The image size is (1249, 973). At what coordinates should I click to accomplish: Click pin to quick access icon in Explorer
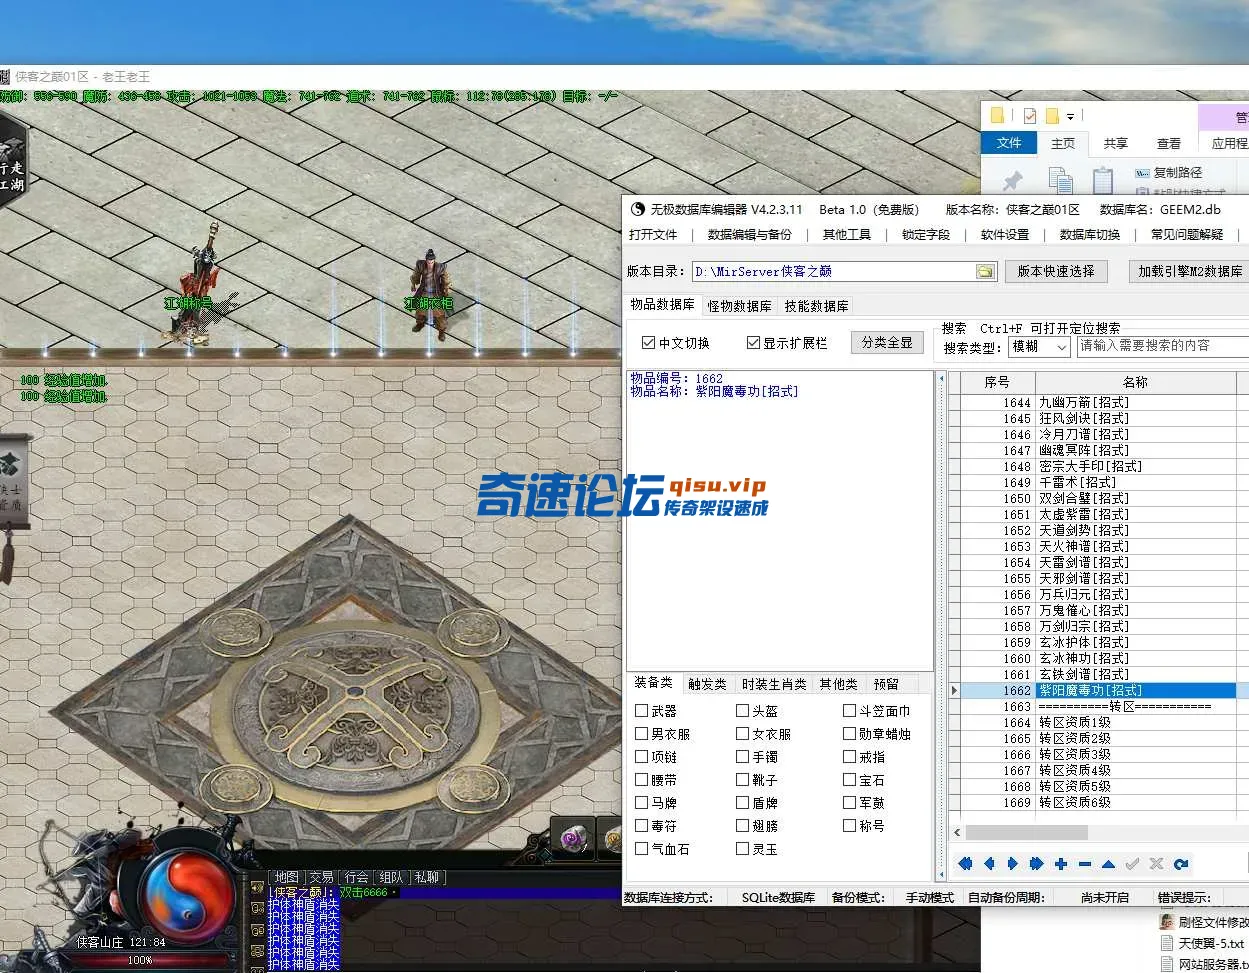click(x=1014, y=181)
